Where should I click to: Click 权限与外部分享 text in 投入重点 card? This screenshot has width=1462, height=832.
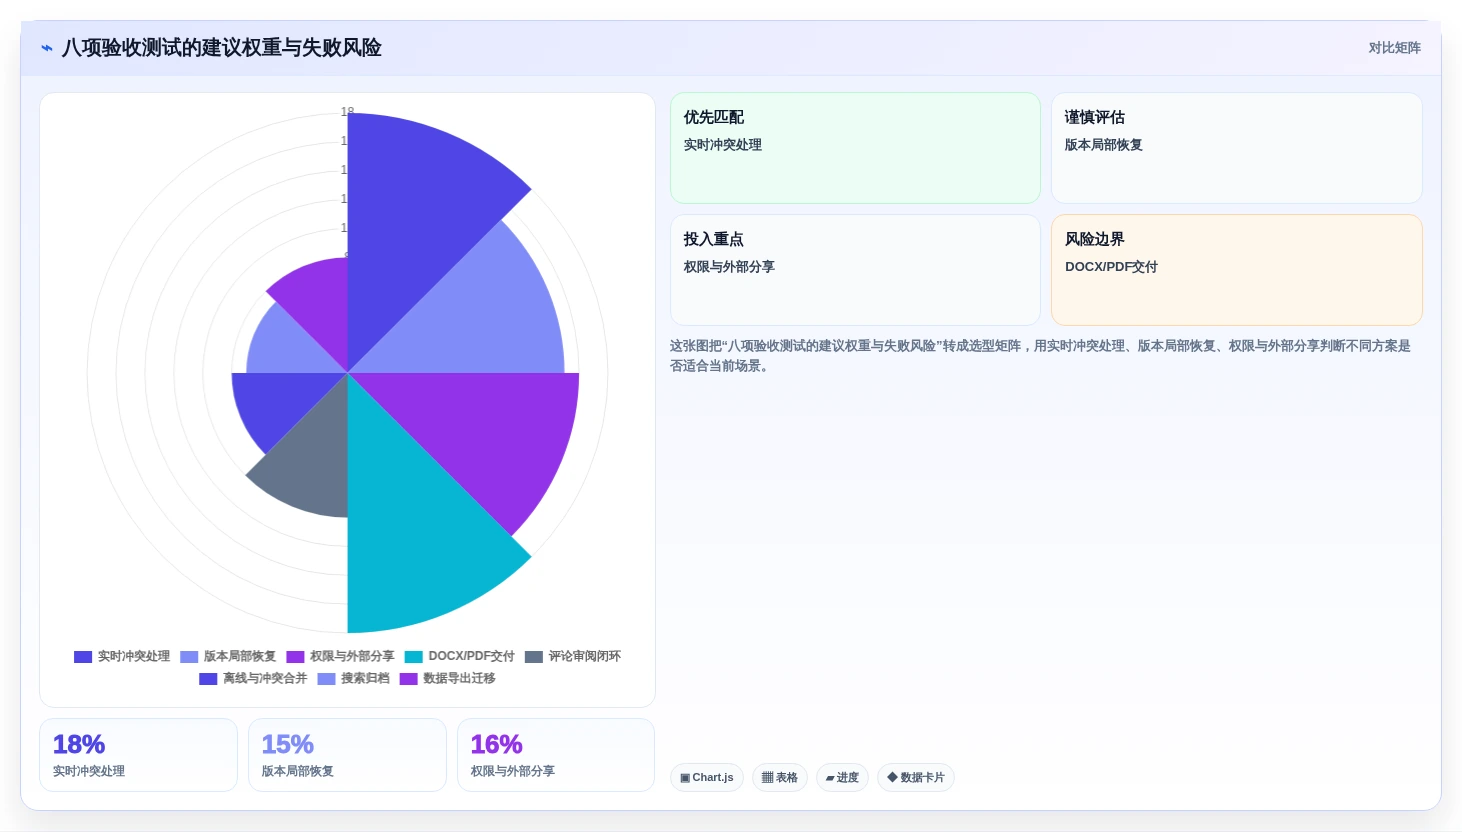[729, 267]
